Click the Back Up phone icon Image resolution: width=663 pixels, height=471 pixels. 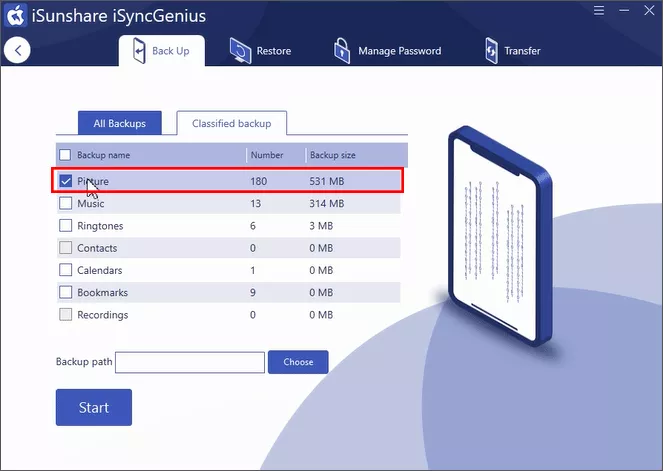click(139, 51)
